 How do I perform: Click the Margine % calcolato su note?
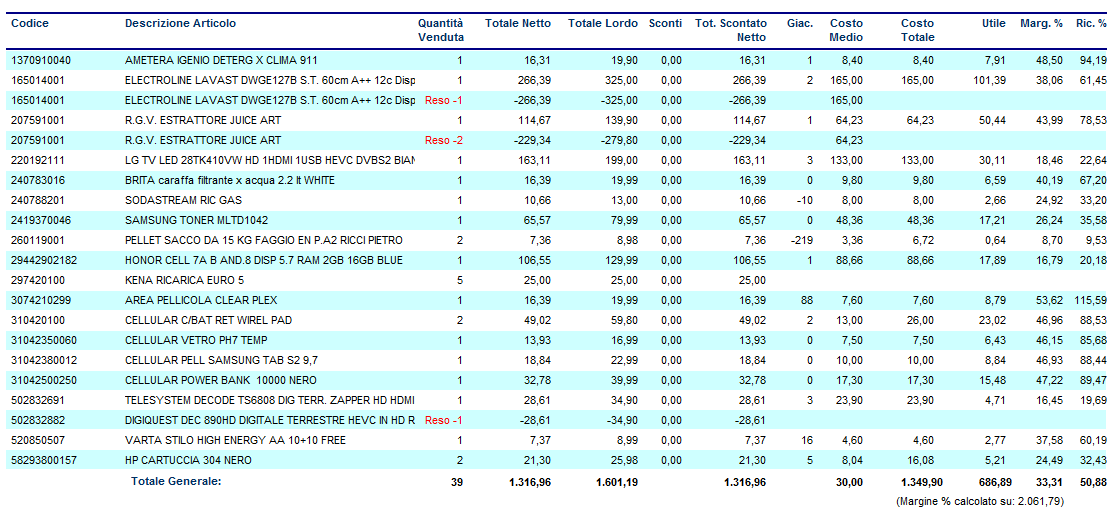[x=980, y=501]
